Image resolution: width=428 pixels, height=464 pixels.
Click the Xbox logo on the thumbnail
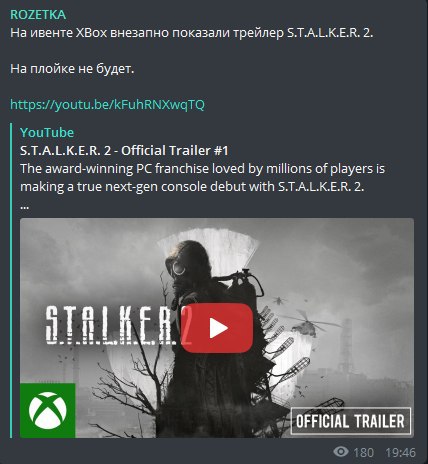[x=48, y=410]
